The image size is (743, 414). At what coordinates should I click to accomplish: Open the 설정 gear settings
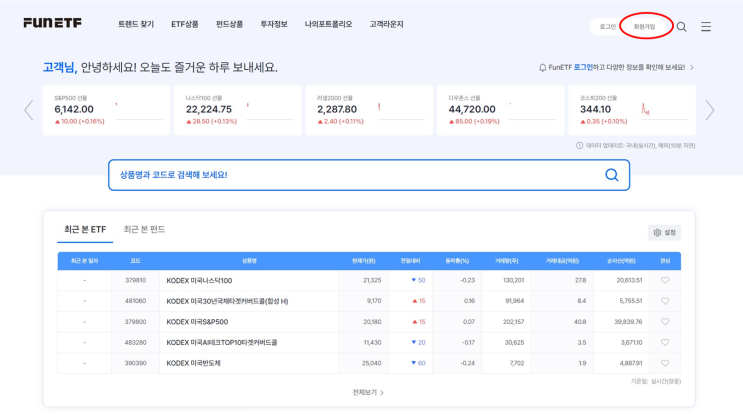click(x=665, y=232)
